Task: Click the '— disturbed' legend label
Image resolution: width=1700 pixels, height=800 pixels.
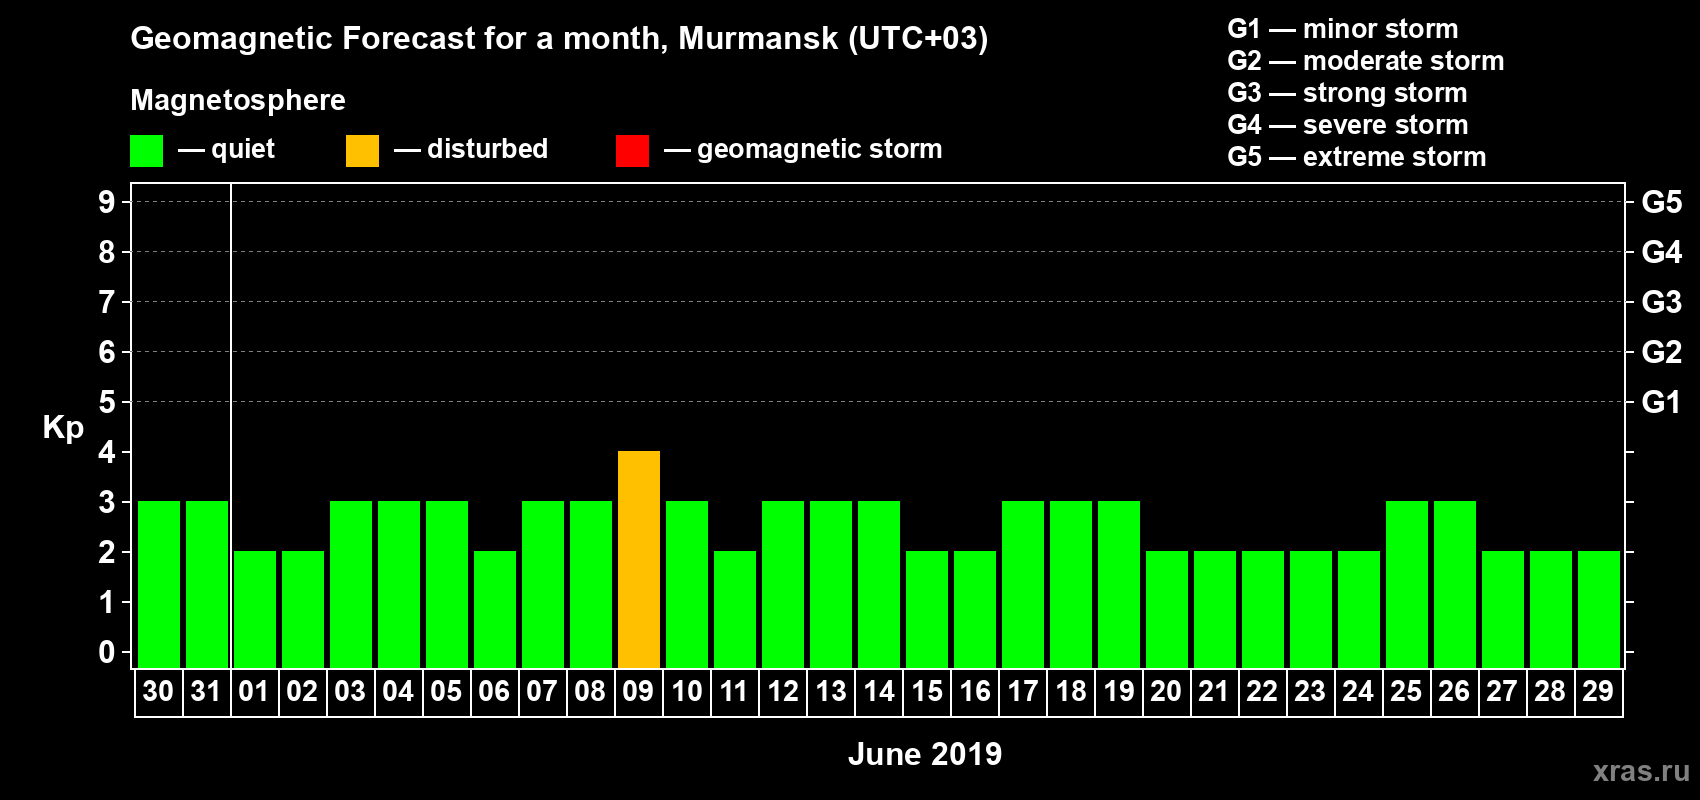Action: pos(471,149)
